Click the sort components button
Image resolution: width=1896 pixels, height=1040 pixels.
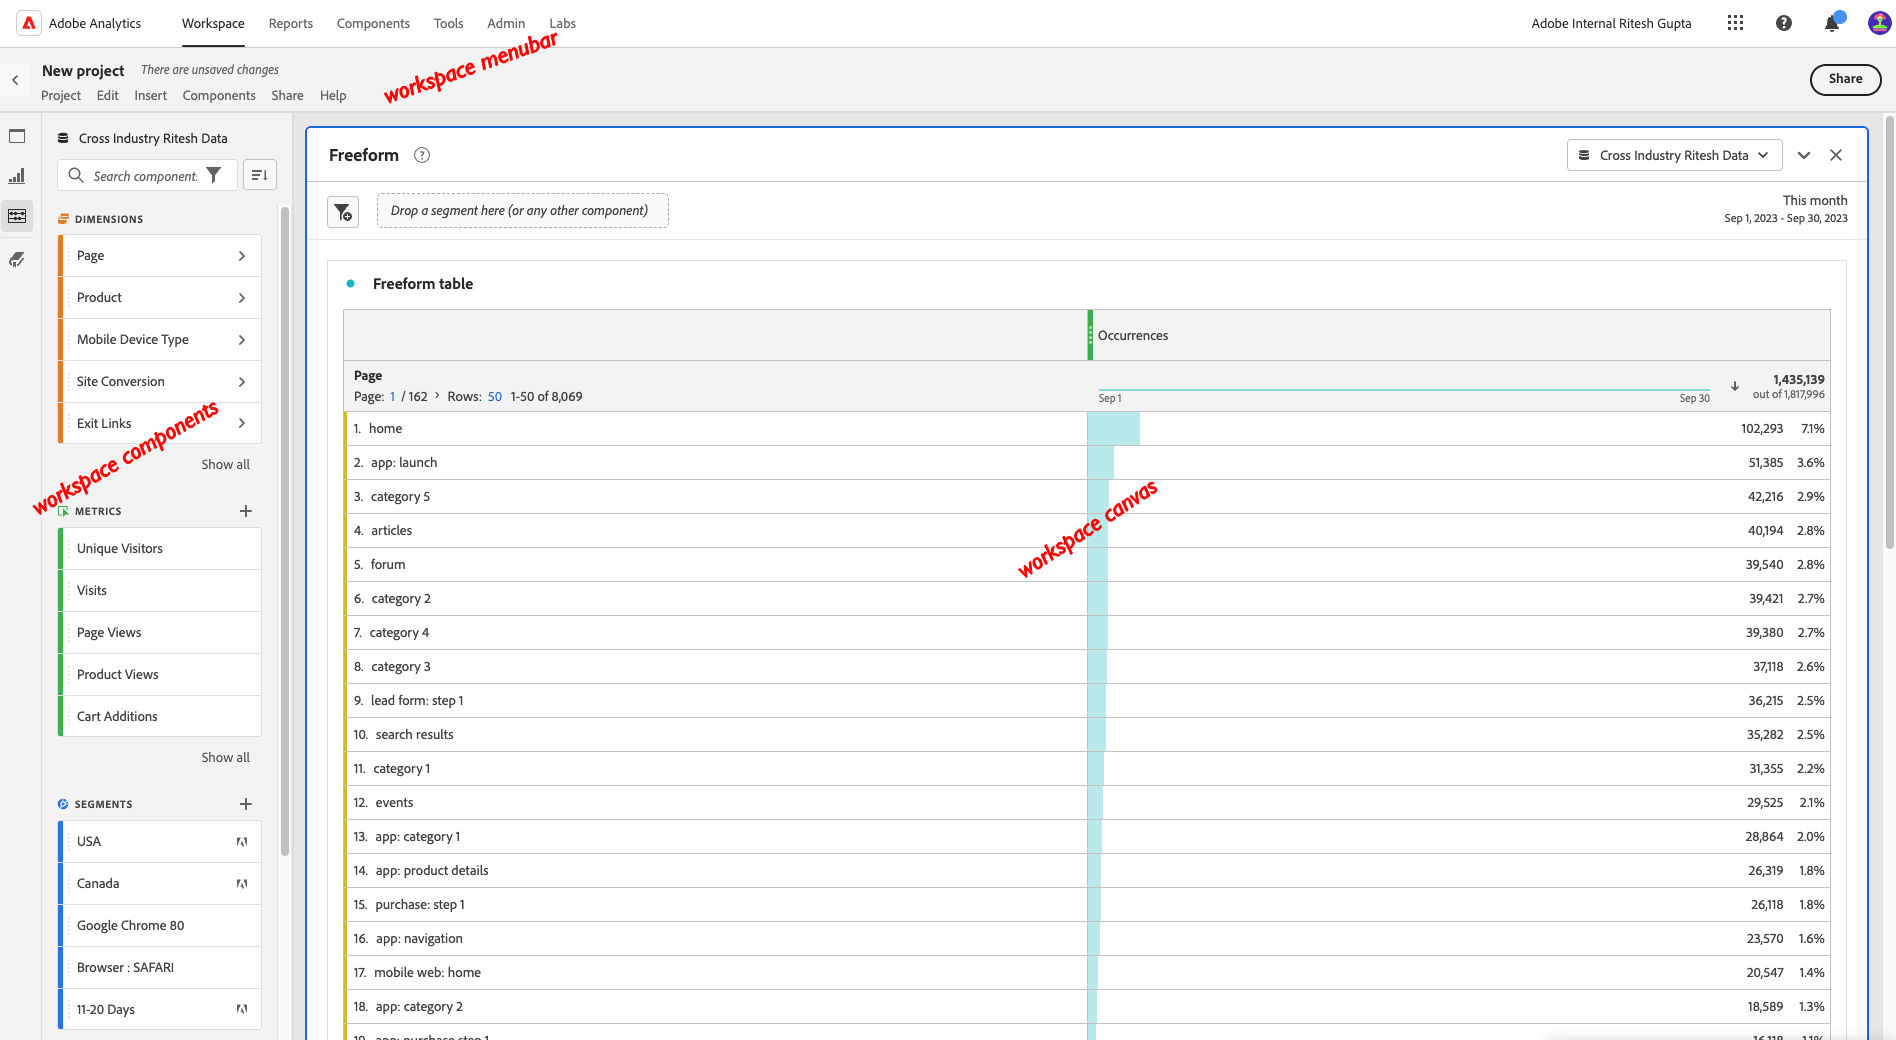(x=259, y=175)
